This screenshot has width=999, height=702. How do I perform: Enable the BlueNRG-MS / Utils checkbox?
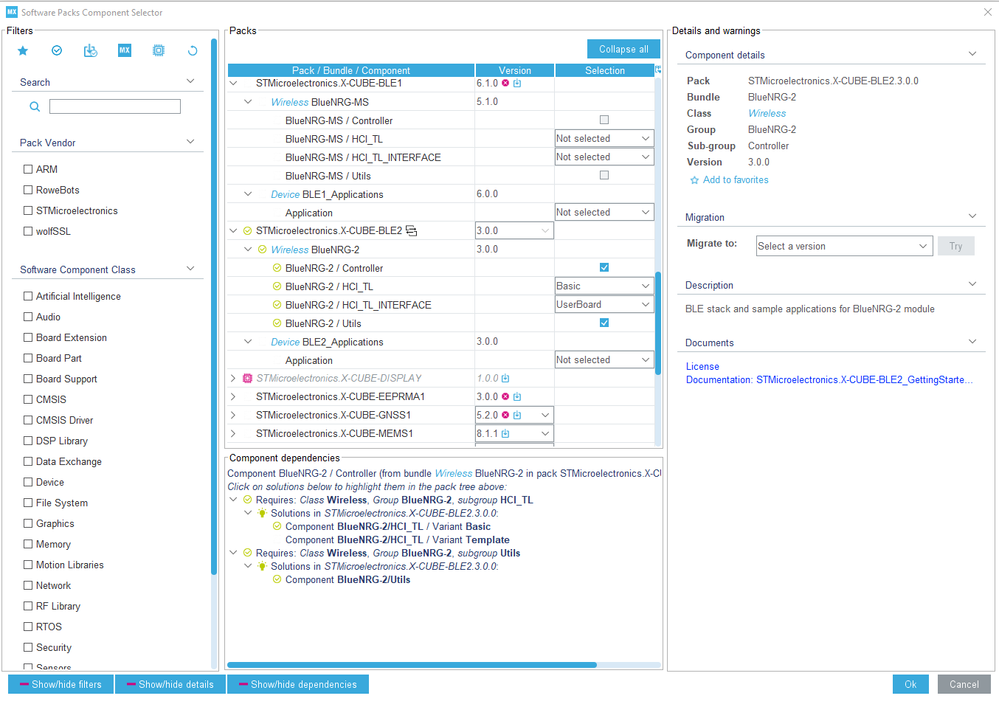pos(604,175)
